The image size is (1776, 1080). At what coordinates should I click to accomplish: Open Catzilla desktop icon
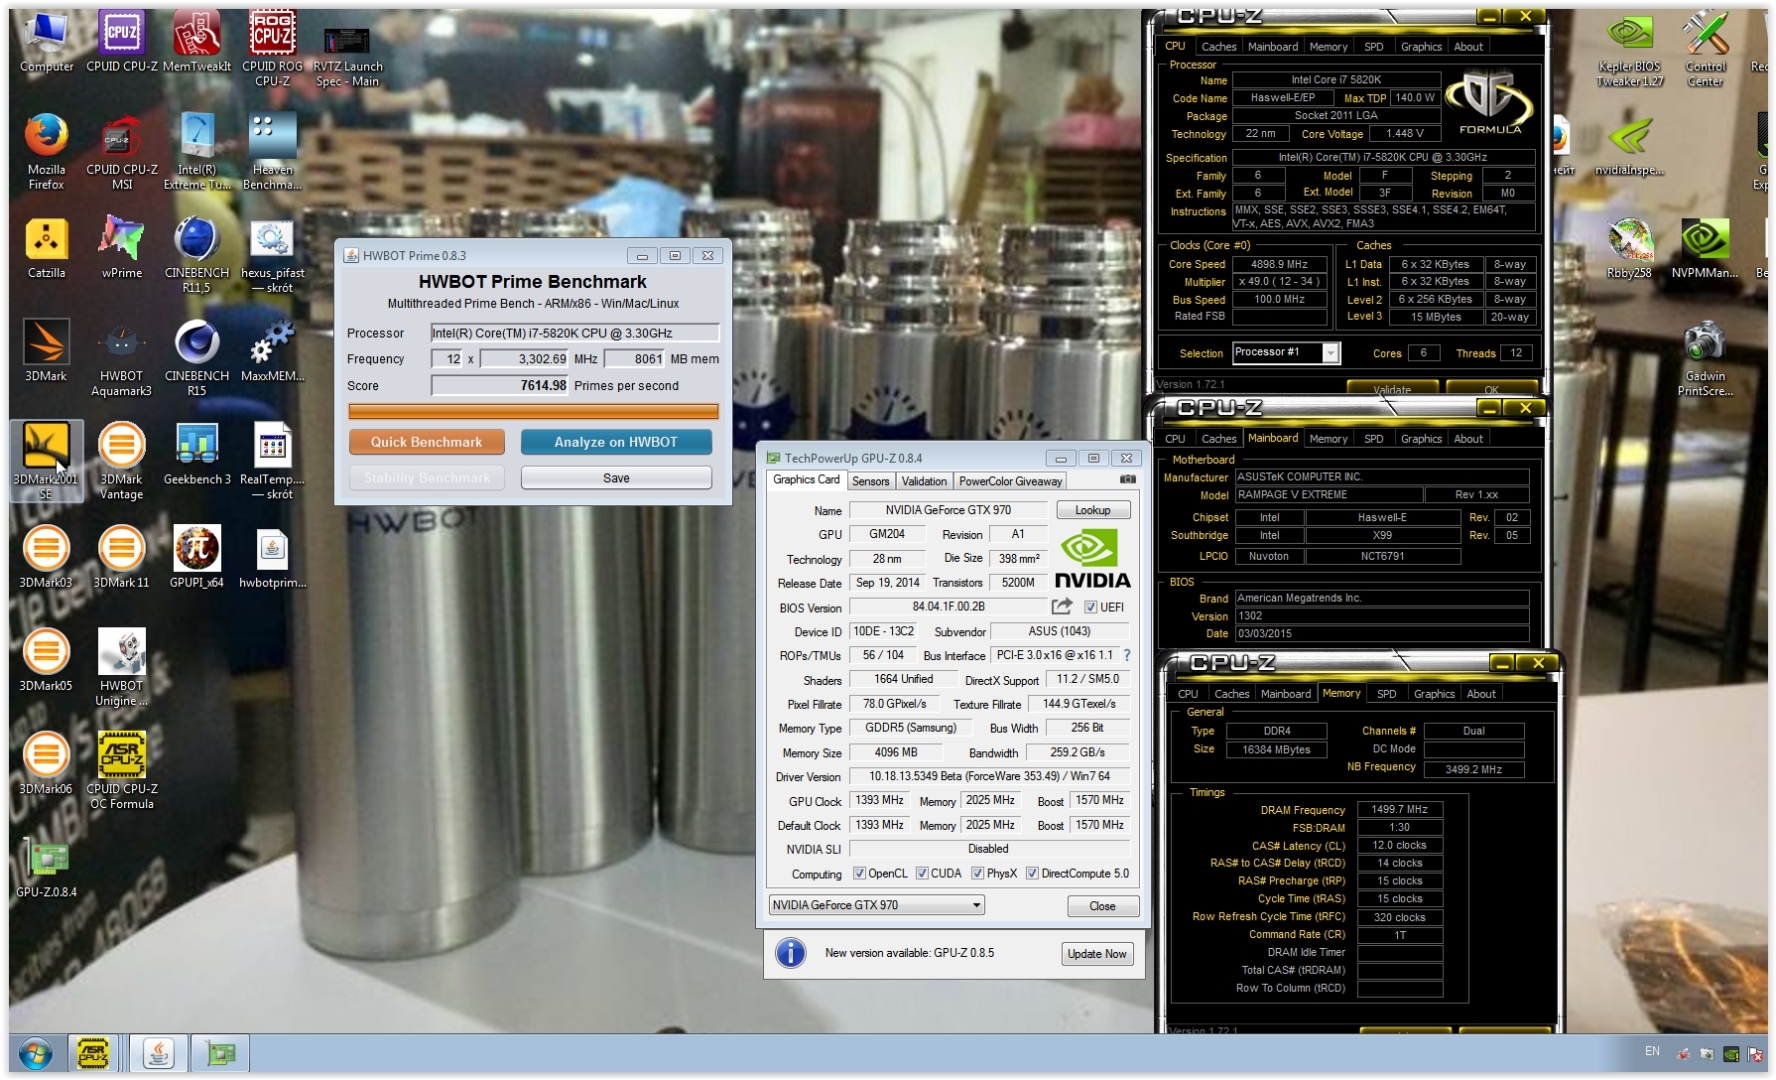click(46, 247)
